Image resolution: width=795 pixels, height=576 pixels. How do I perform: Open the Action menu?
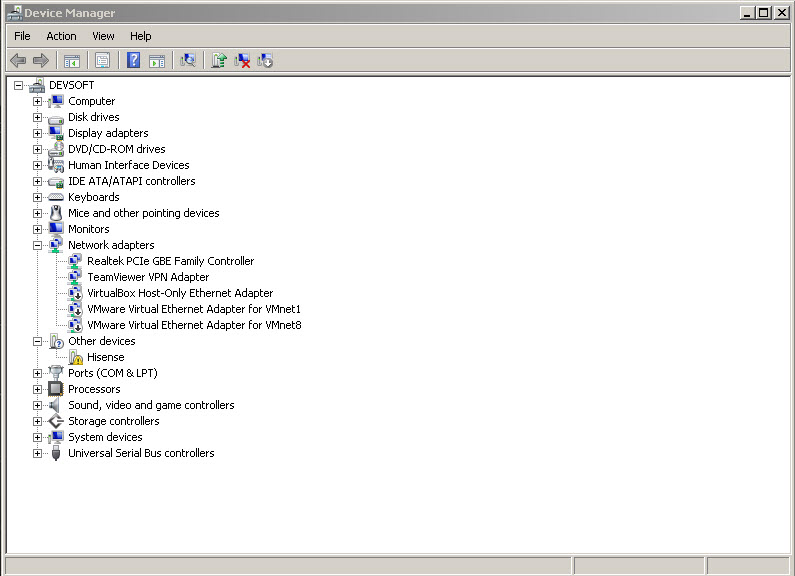[x=61, y=36]
